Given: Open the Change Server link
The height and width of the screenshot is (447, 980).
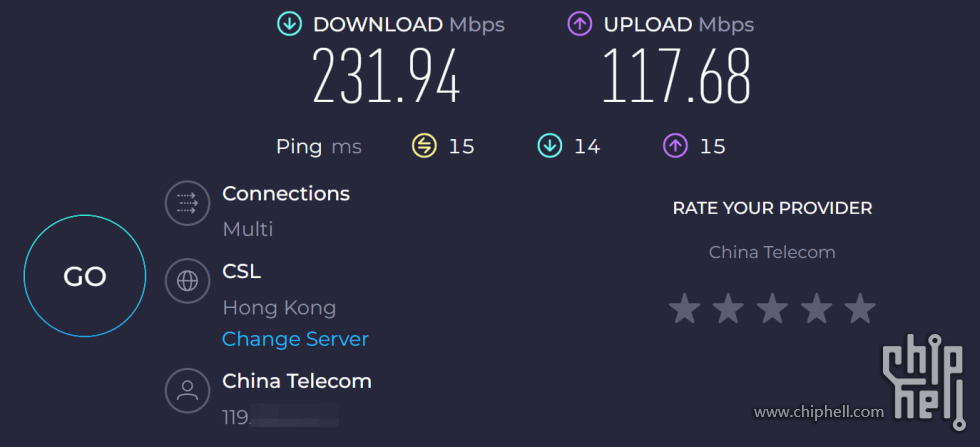Looking at the screenshot, I should pyautogui.click(x=295, y=339).
